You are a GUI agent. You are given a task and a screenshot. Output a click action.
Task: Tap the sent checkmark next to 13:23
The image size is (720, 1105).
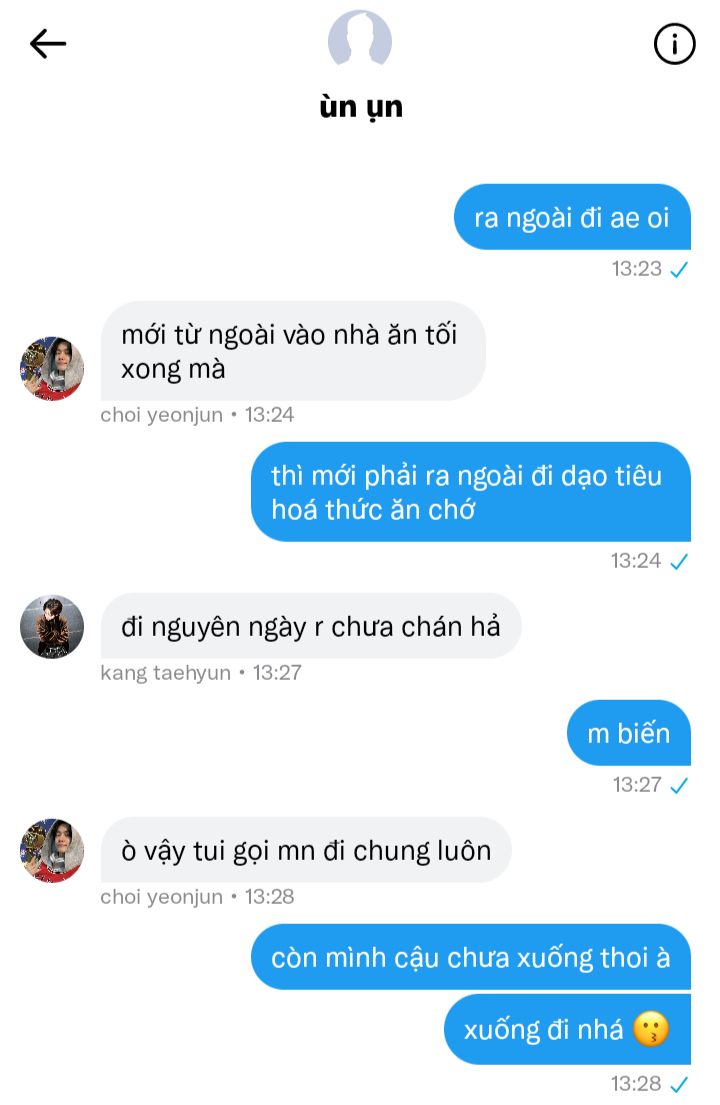pos(678,269)
